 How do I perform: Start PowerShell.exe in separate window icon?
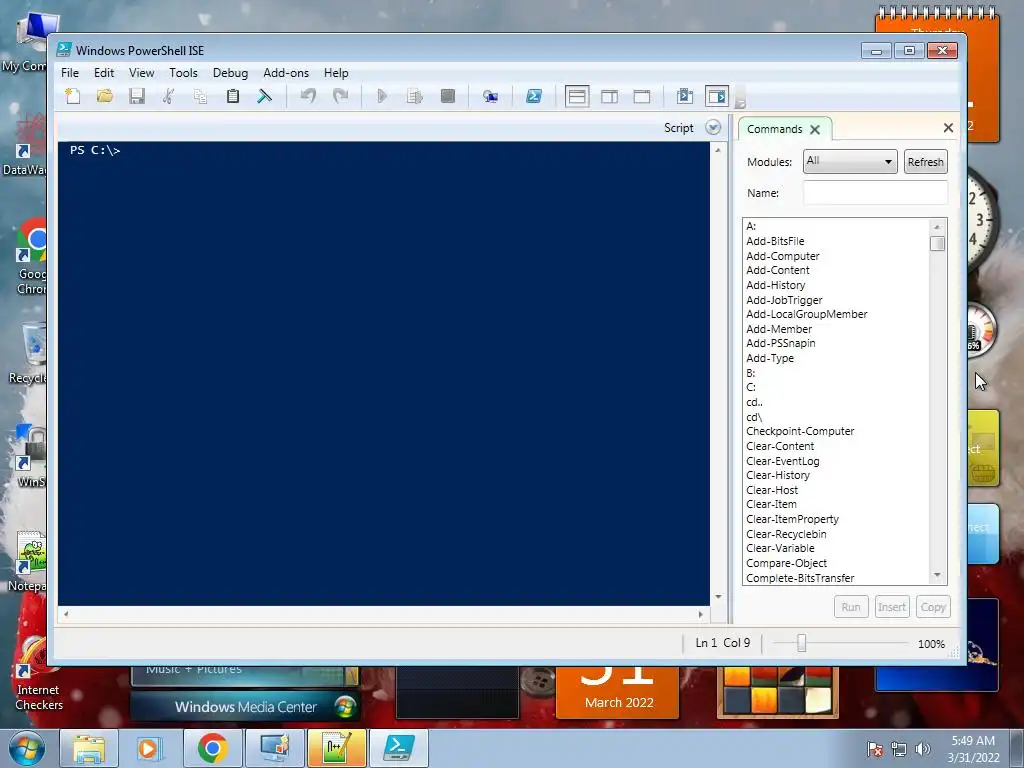pos(534,97)
